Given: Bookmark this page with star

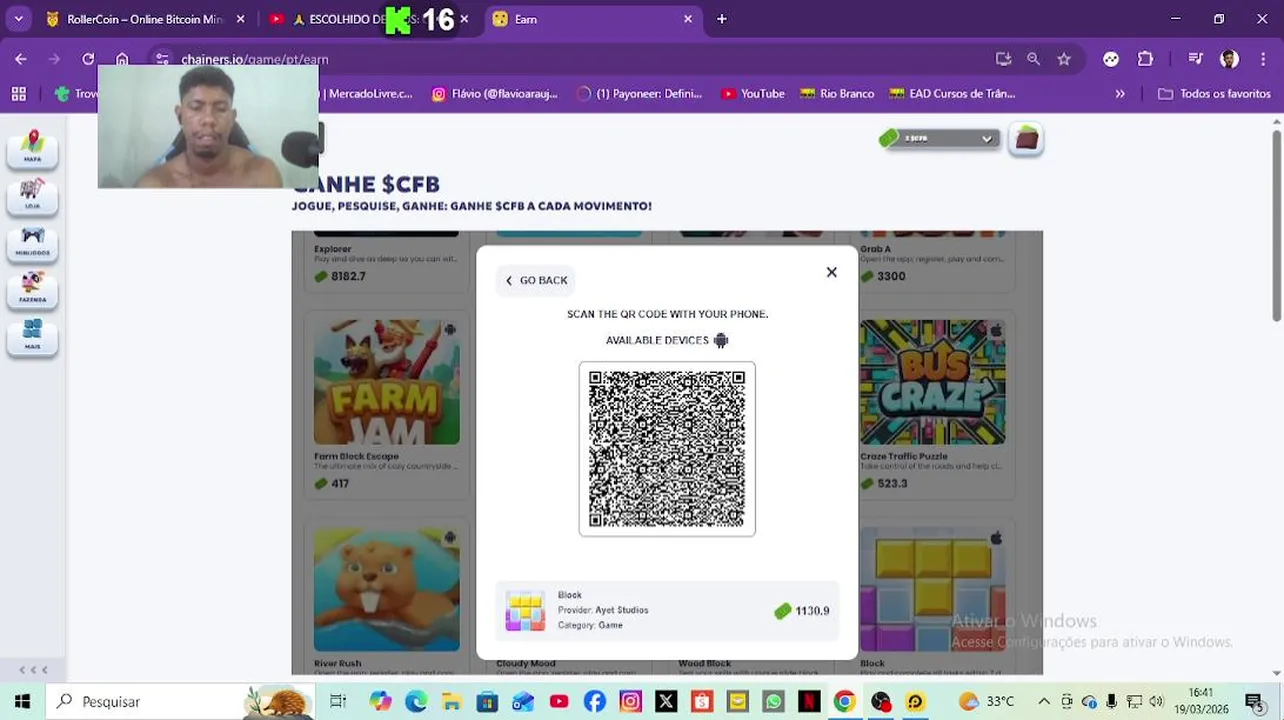Looking at the screenshot, I should click(1064, 59).
